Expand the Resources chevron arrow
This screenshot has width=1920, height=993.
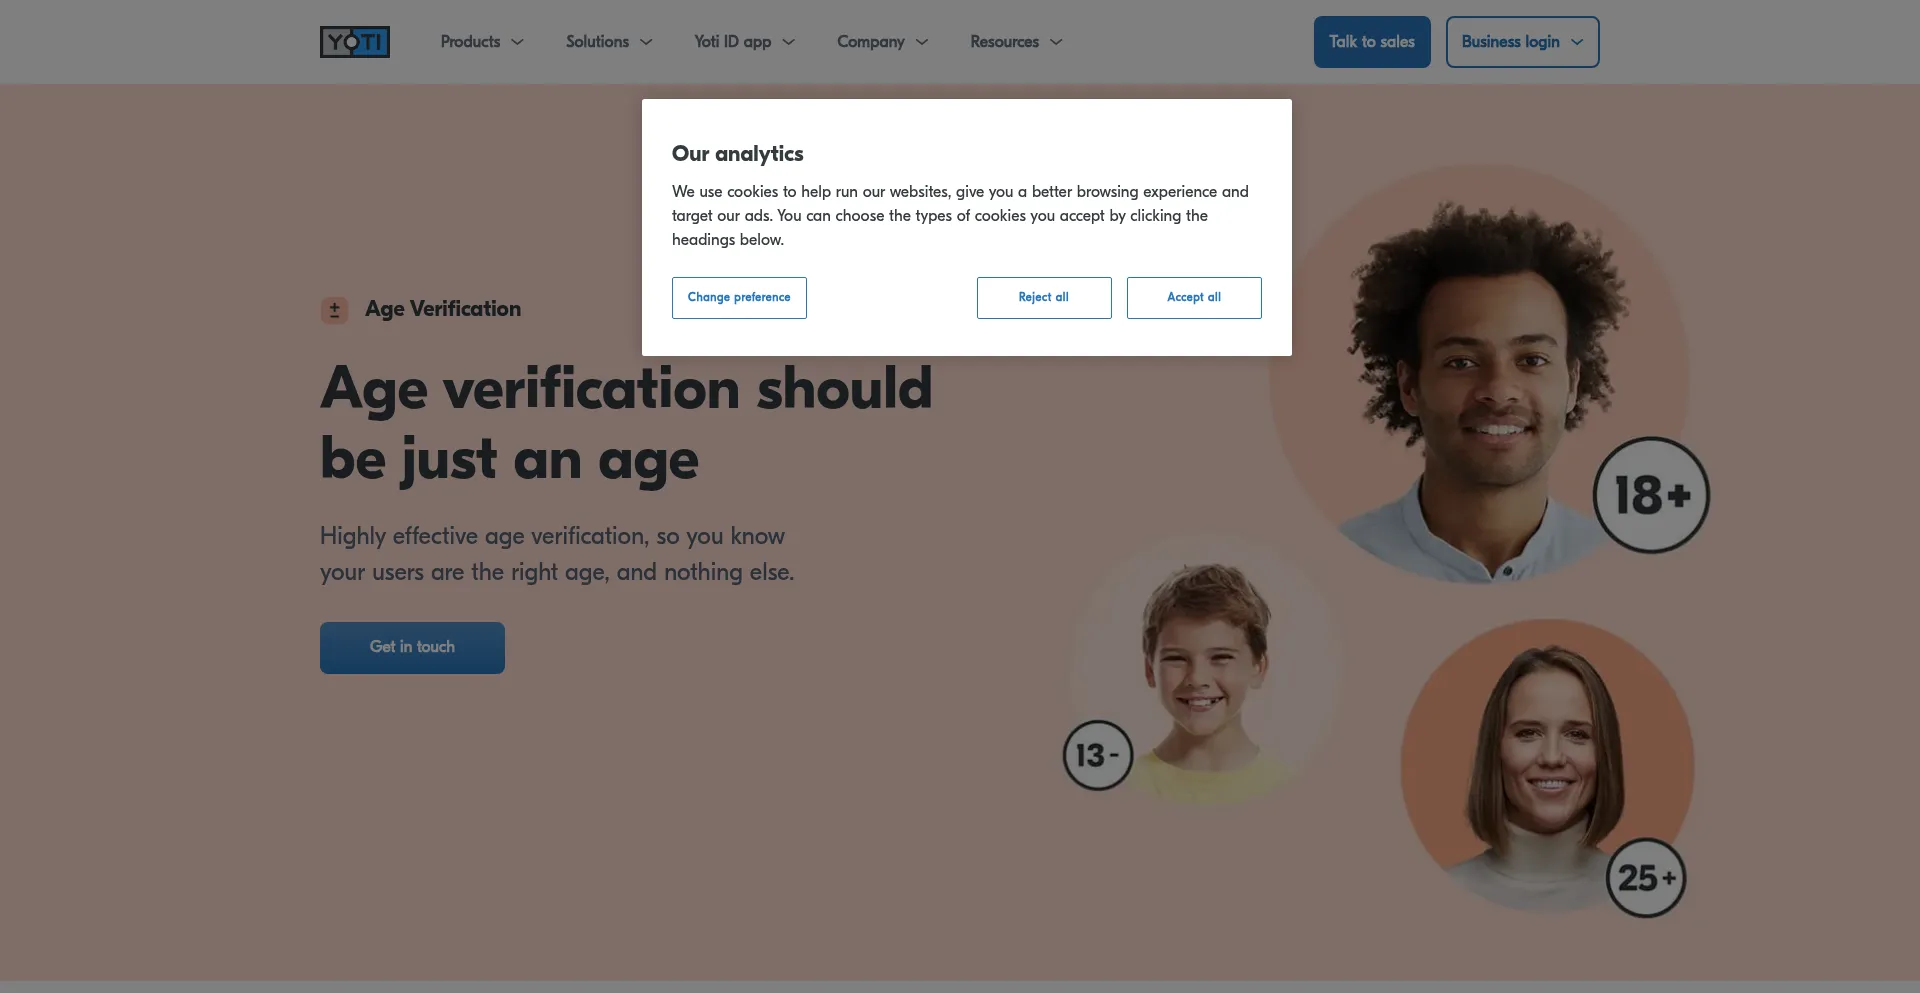[1056, 42]
